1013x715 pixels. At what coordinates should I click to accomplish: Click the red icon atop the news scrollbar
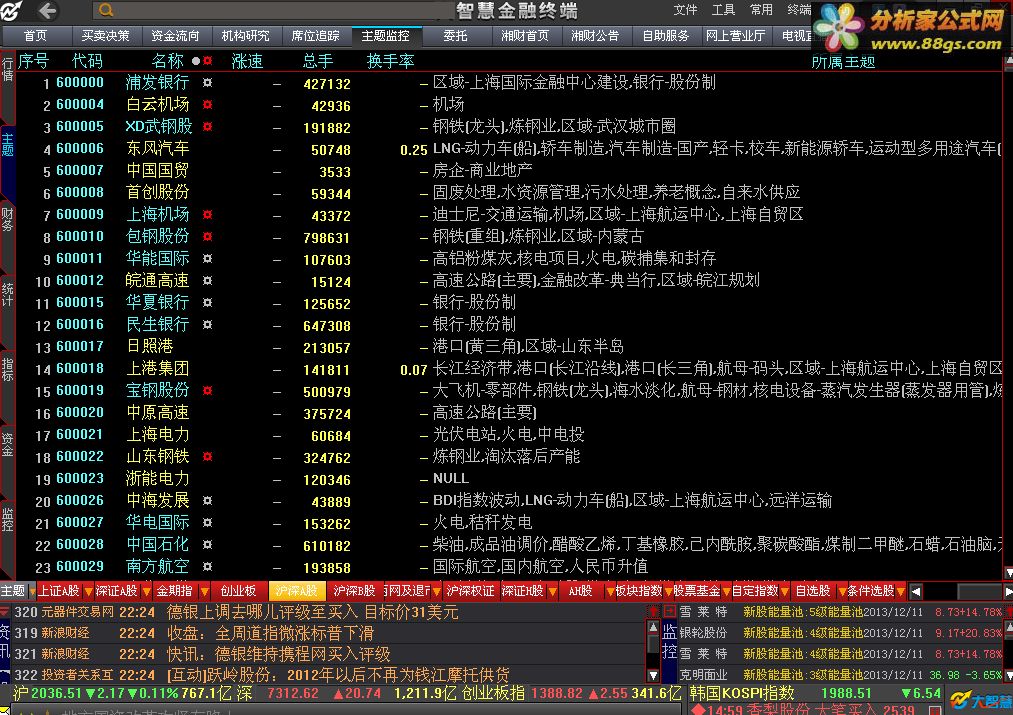tap(653, 611)
